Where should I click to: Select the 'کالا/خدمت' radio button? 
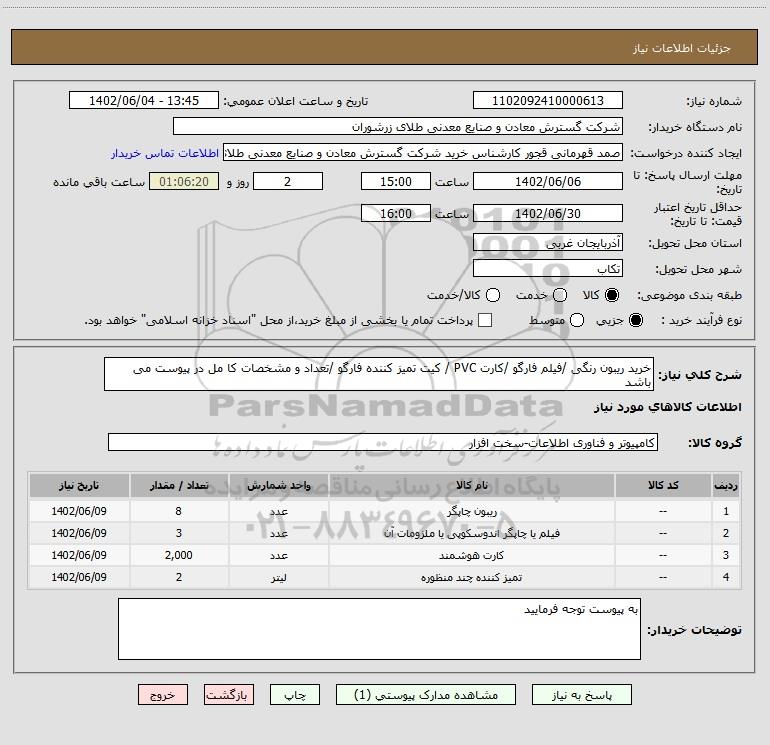click(x=493, y=295)
